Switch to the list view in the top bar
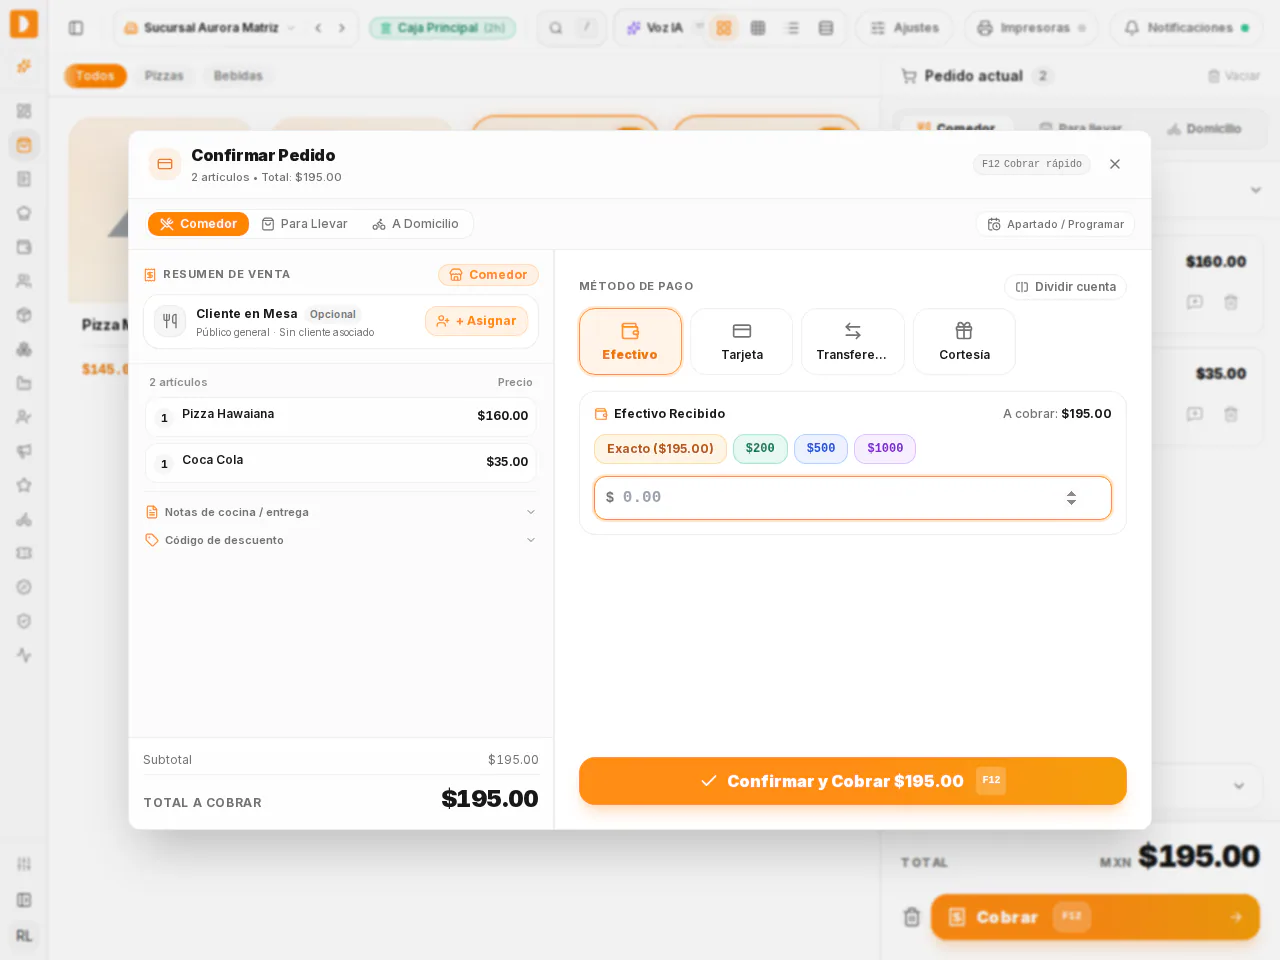The width and height of the screenshot is (1280, 960). (792, 28)
